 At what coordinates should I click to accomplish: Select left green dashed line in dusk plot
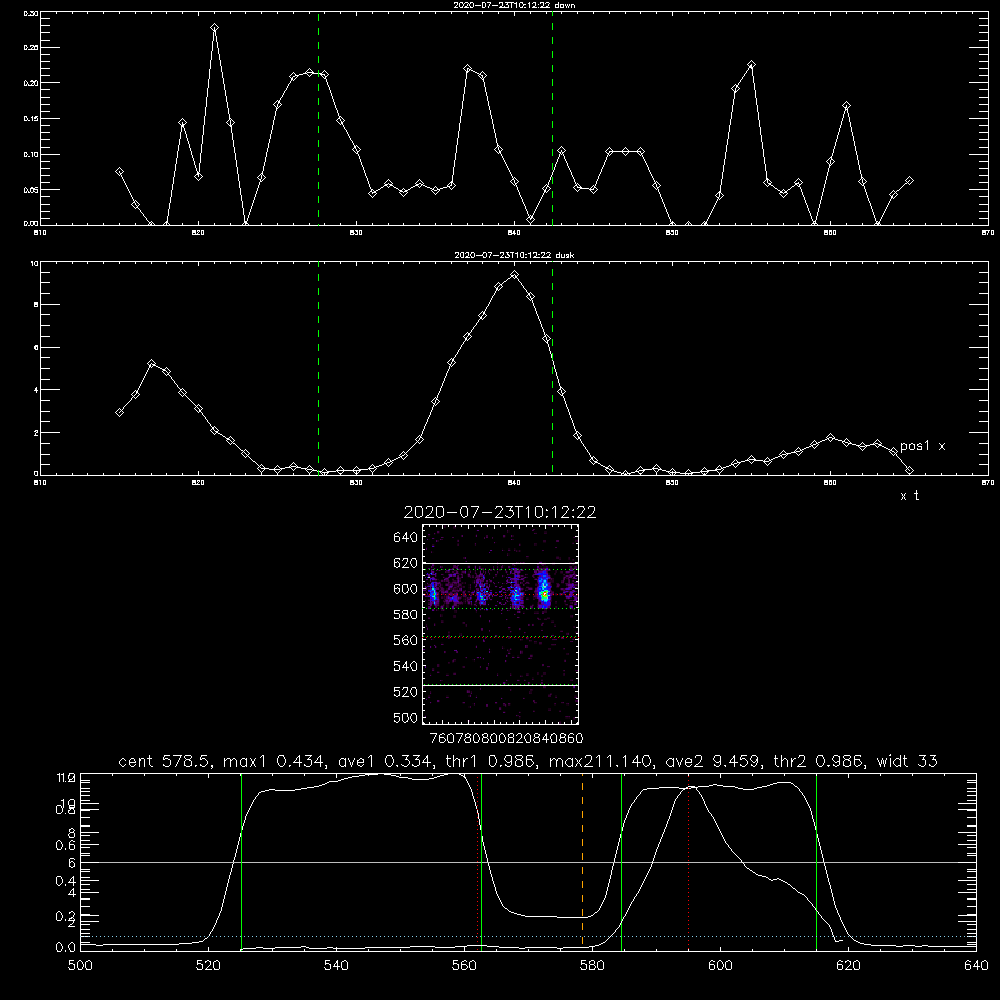tap(318, 368)
